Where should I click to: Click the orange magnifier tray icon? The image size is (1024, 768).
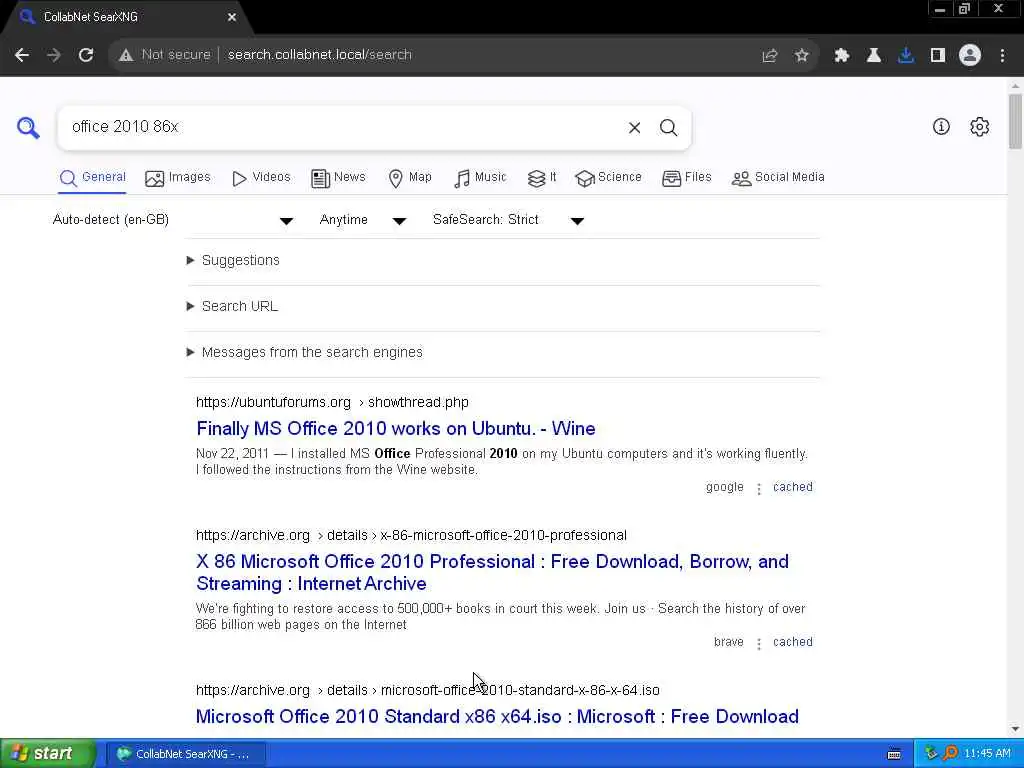coord(950,754)
